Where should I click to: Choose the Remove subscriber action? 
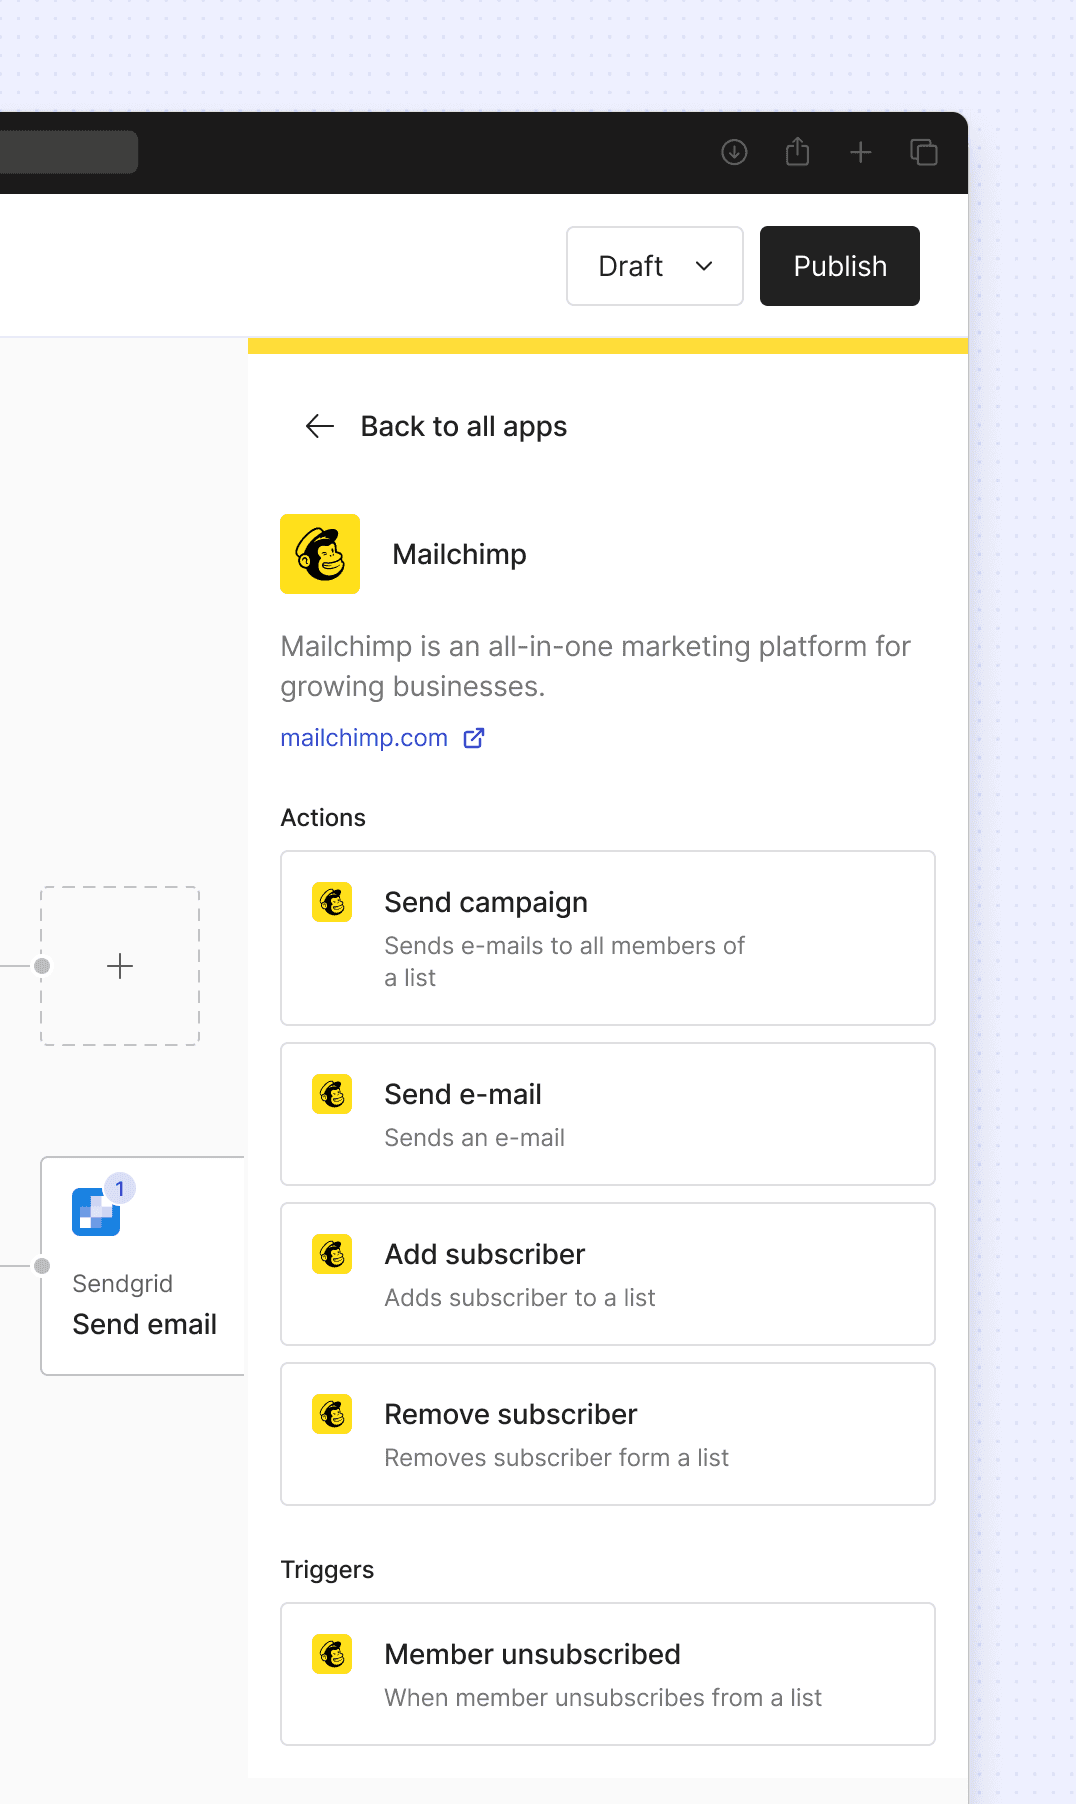(x=608, y=1434)
